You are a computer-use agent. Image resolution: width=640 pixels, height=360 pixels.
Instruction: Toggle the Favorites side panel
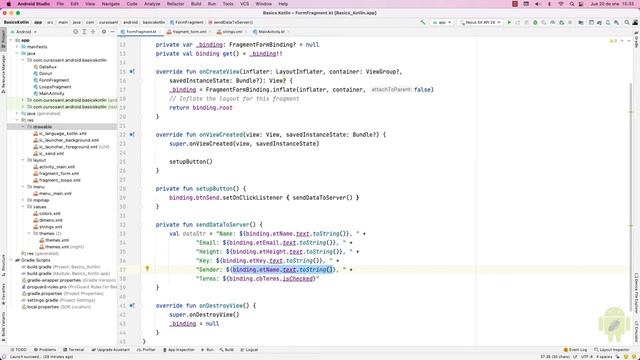[3, 294]
